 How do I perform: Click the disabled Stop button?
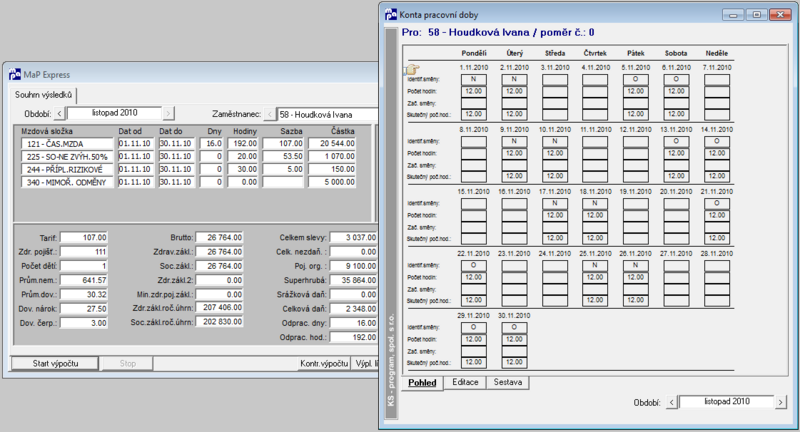point(128,363)
